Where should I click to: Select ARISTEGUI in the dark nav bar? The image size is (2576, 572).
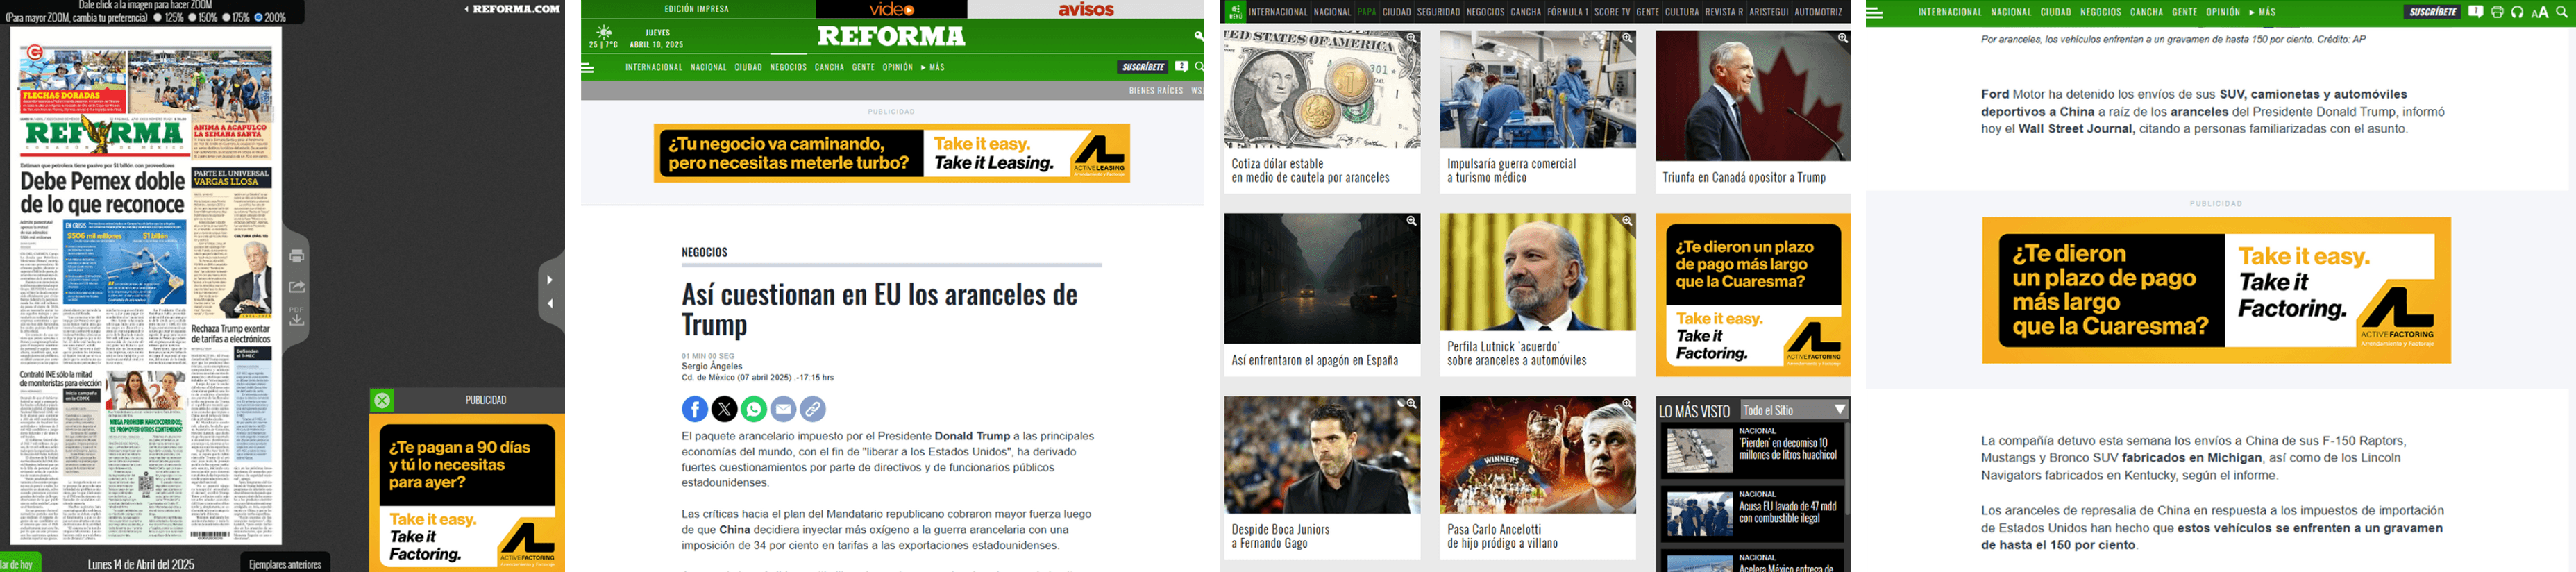1768,12
